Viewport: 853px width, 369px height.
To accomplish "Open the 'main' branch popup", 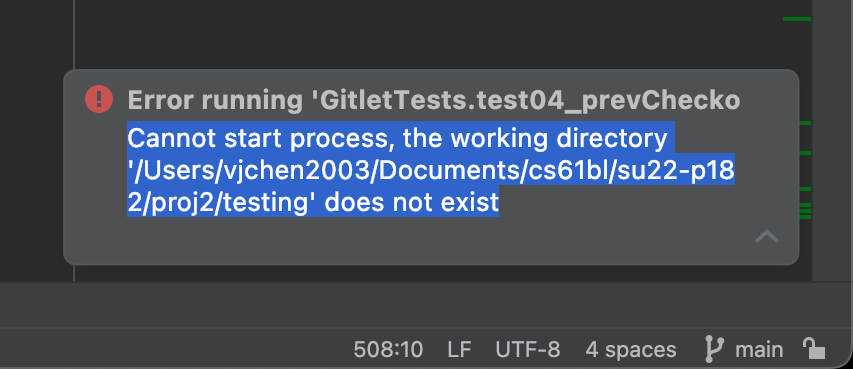I will (x=759, y=349).
